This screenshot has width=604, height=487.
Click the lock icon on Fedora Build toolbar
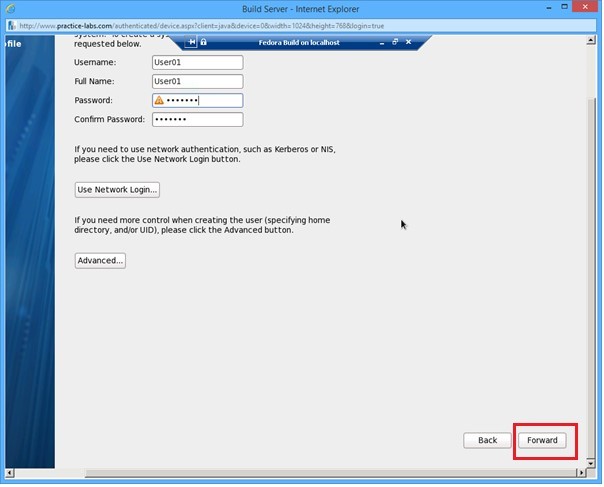[x=203, y=42]
